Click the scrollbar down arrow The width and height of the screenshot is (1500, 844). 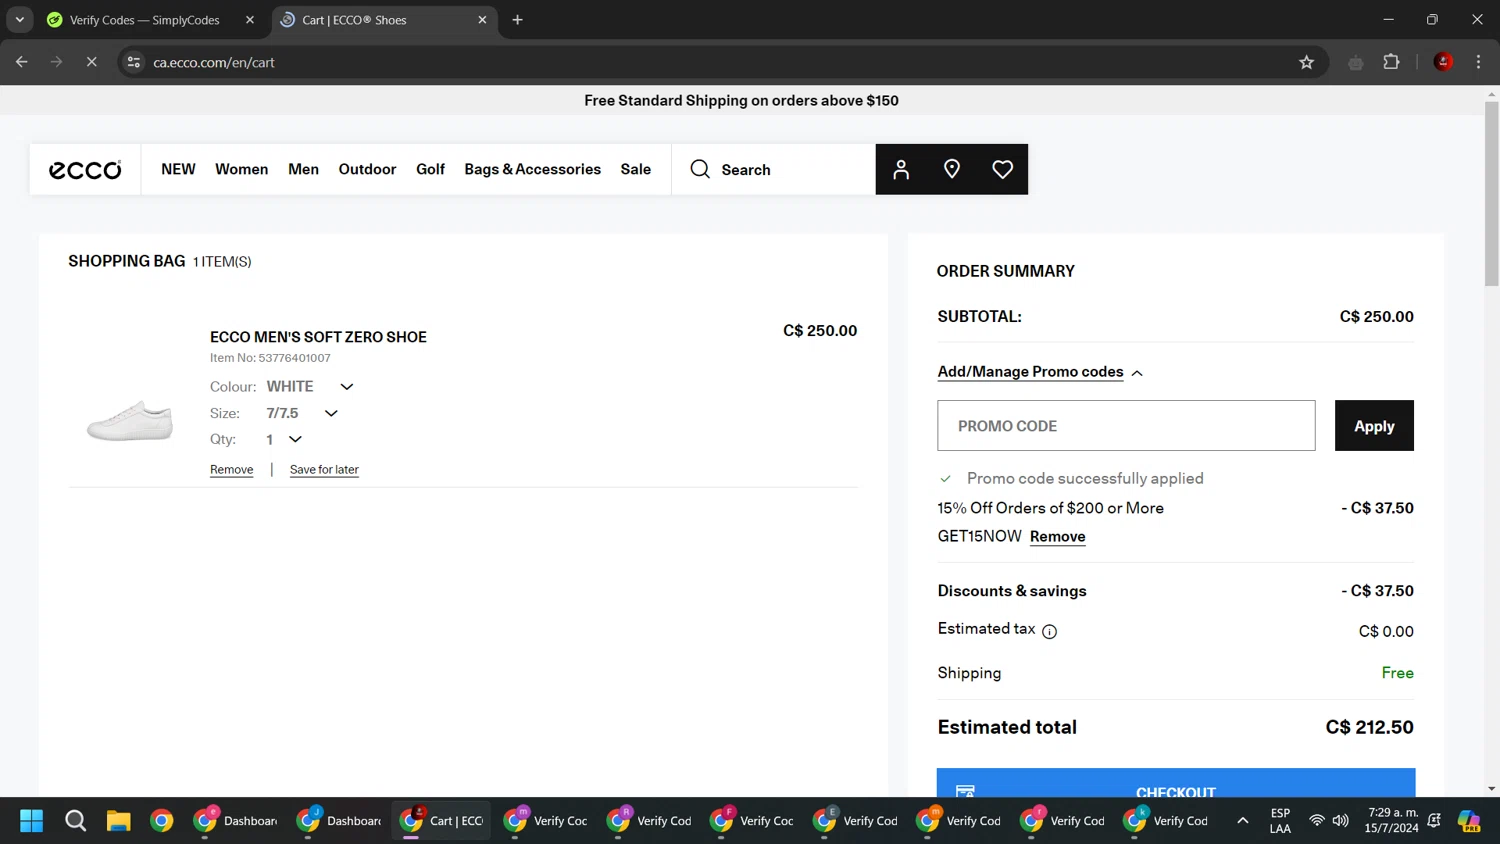[1491, 789]
